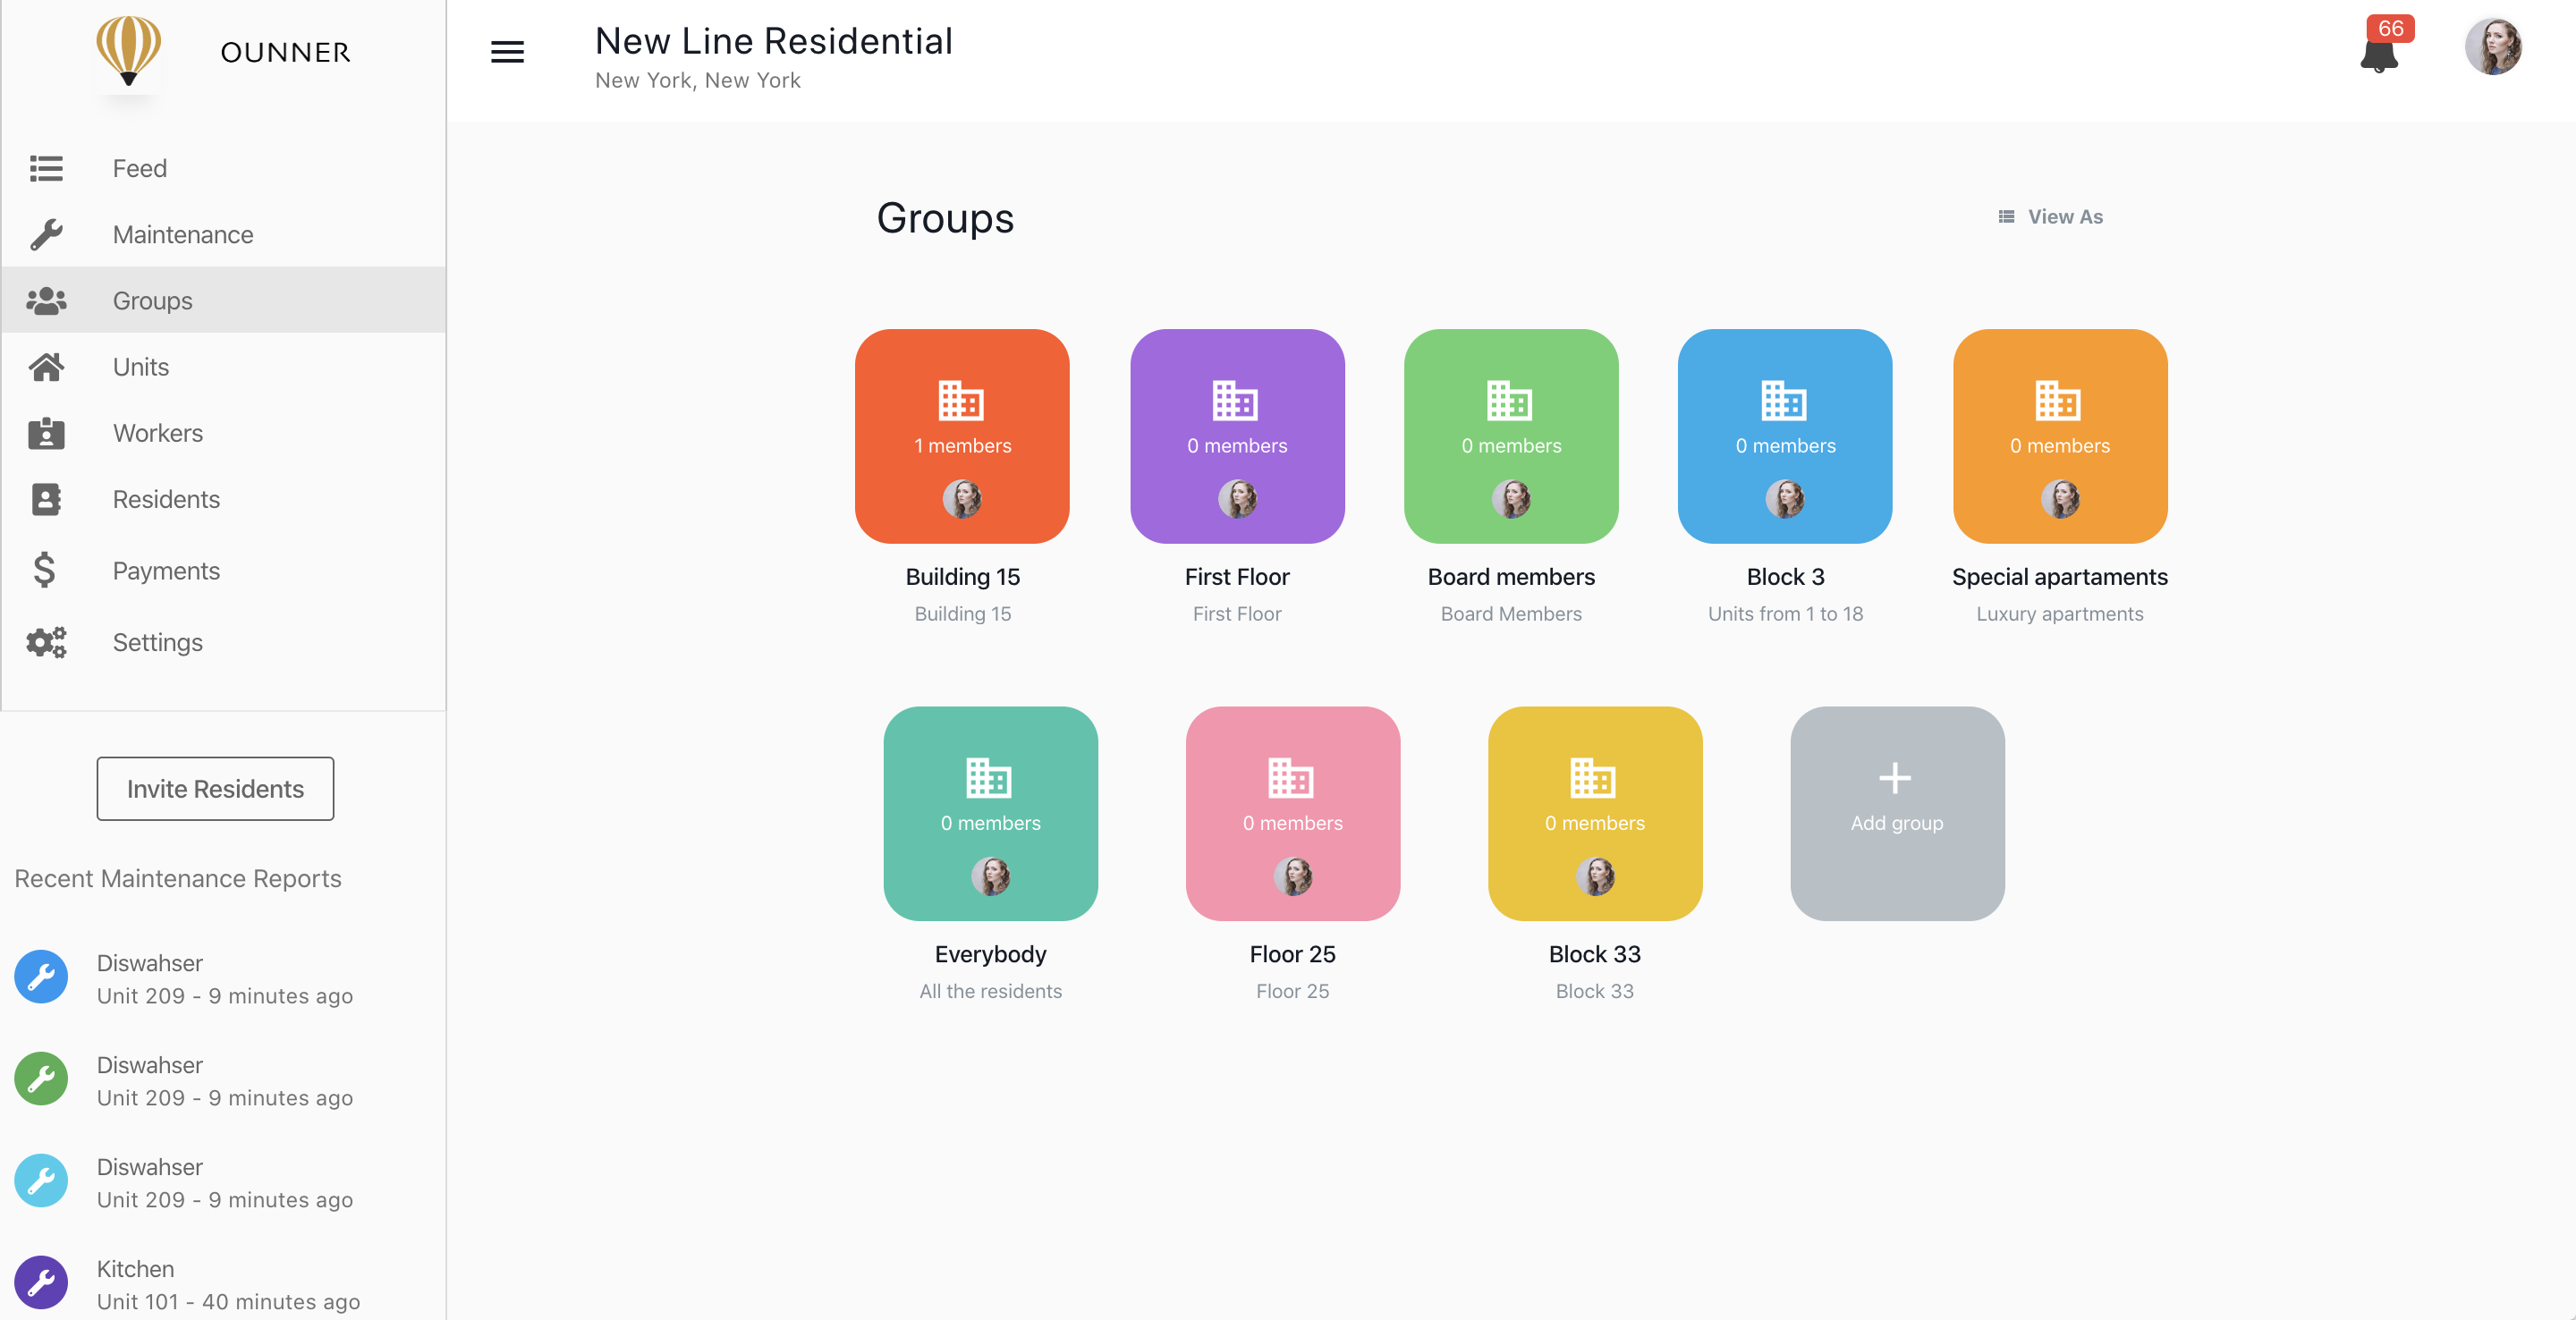Click the hamburger menu toggle button
This screenshot has height=1320, width=2576.
pos(507,50)
